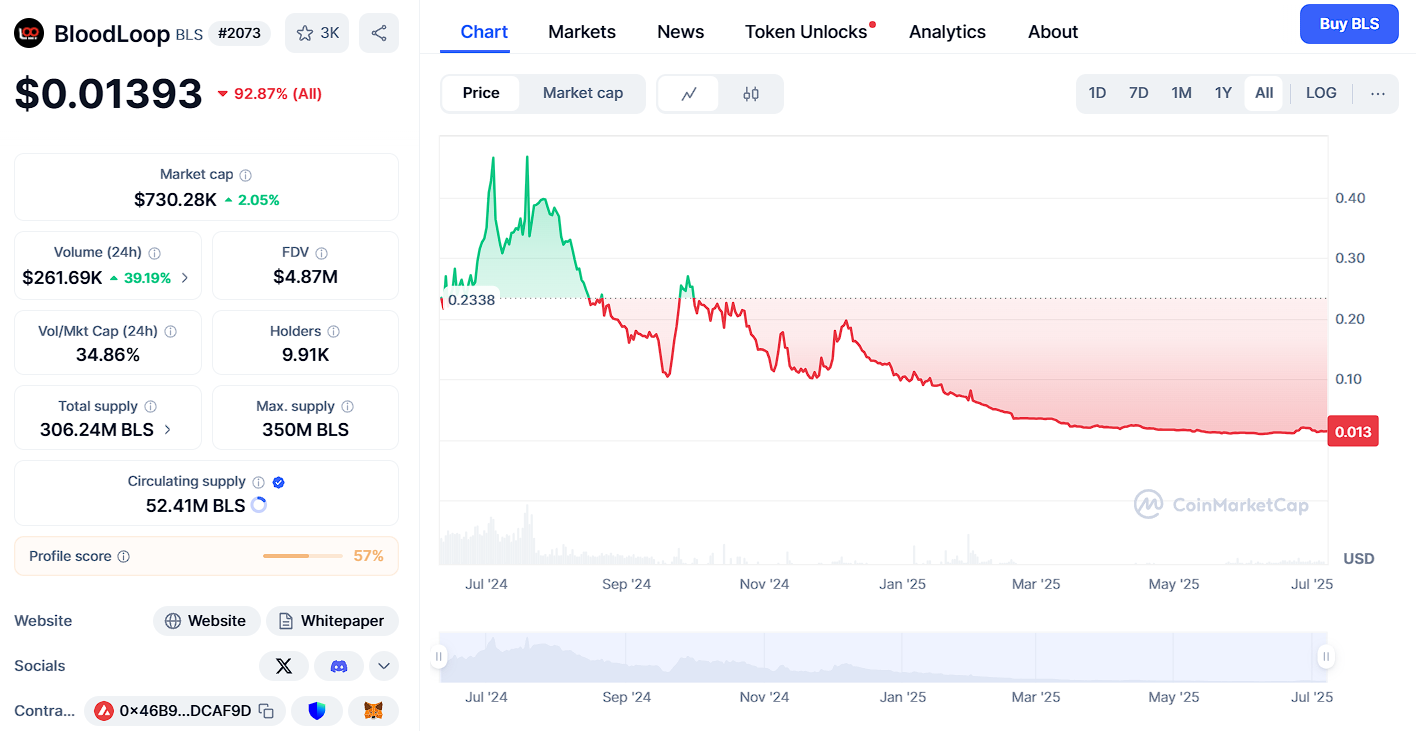The image size is (1416, 731).
Task: Click the mini overview range chart
Action: click(x=883, y=657)
